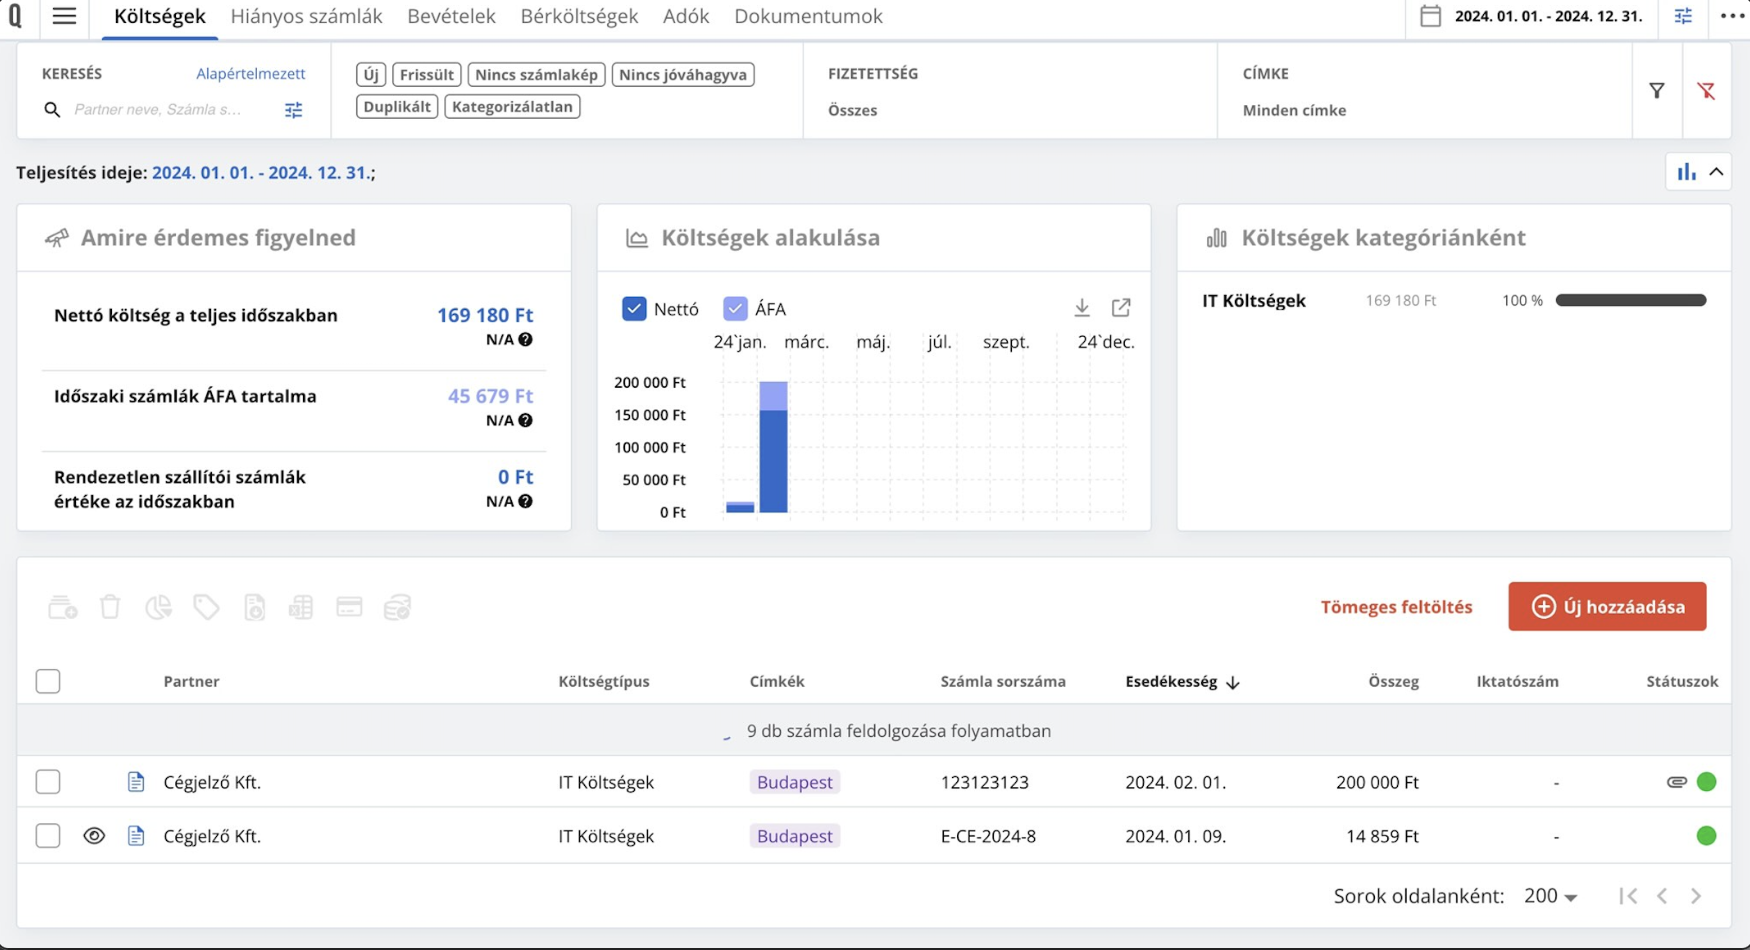Image resolution: width=1750 pixels, height=950 pixels.
Task: Open cost chart in external view
Action: click(x=1121, y=308)
